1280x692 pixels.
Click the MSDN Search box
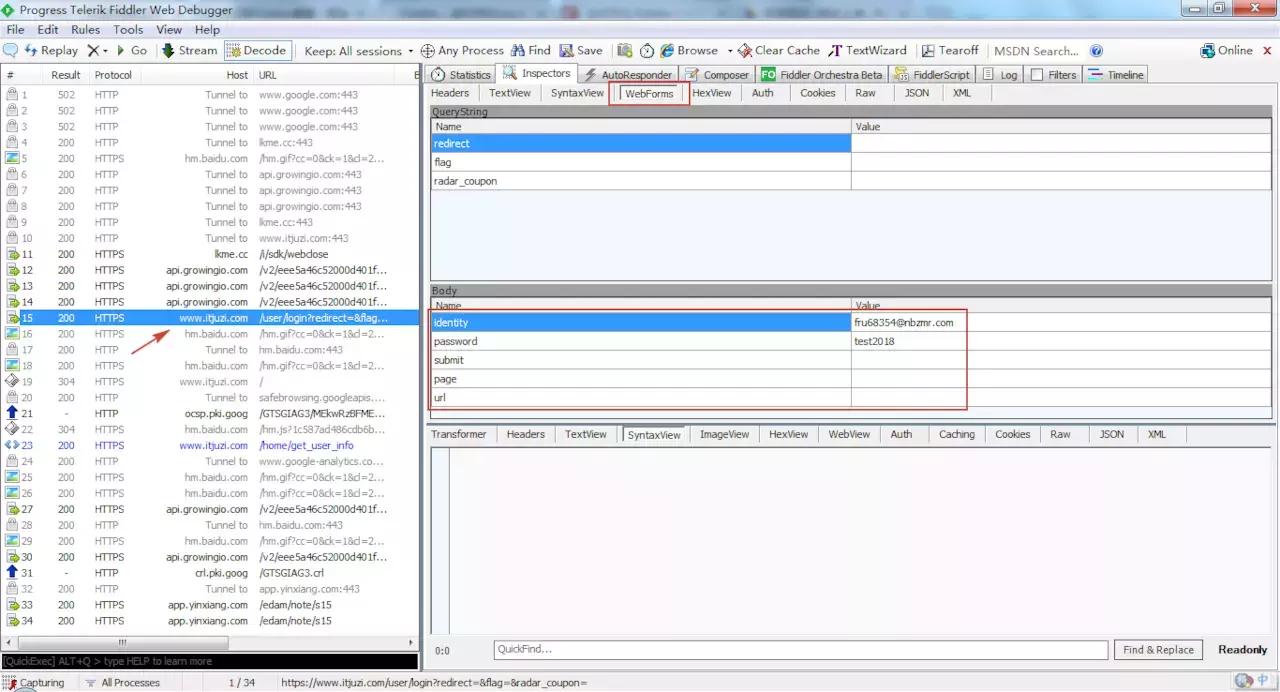coord(1037,50)
